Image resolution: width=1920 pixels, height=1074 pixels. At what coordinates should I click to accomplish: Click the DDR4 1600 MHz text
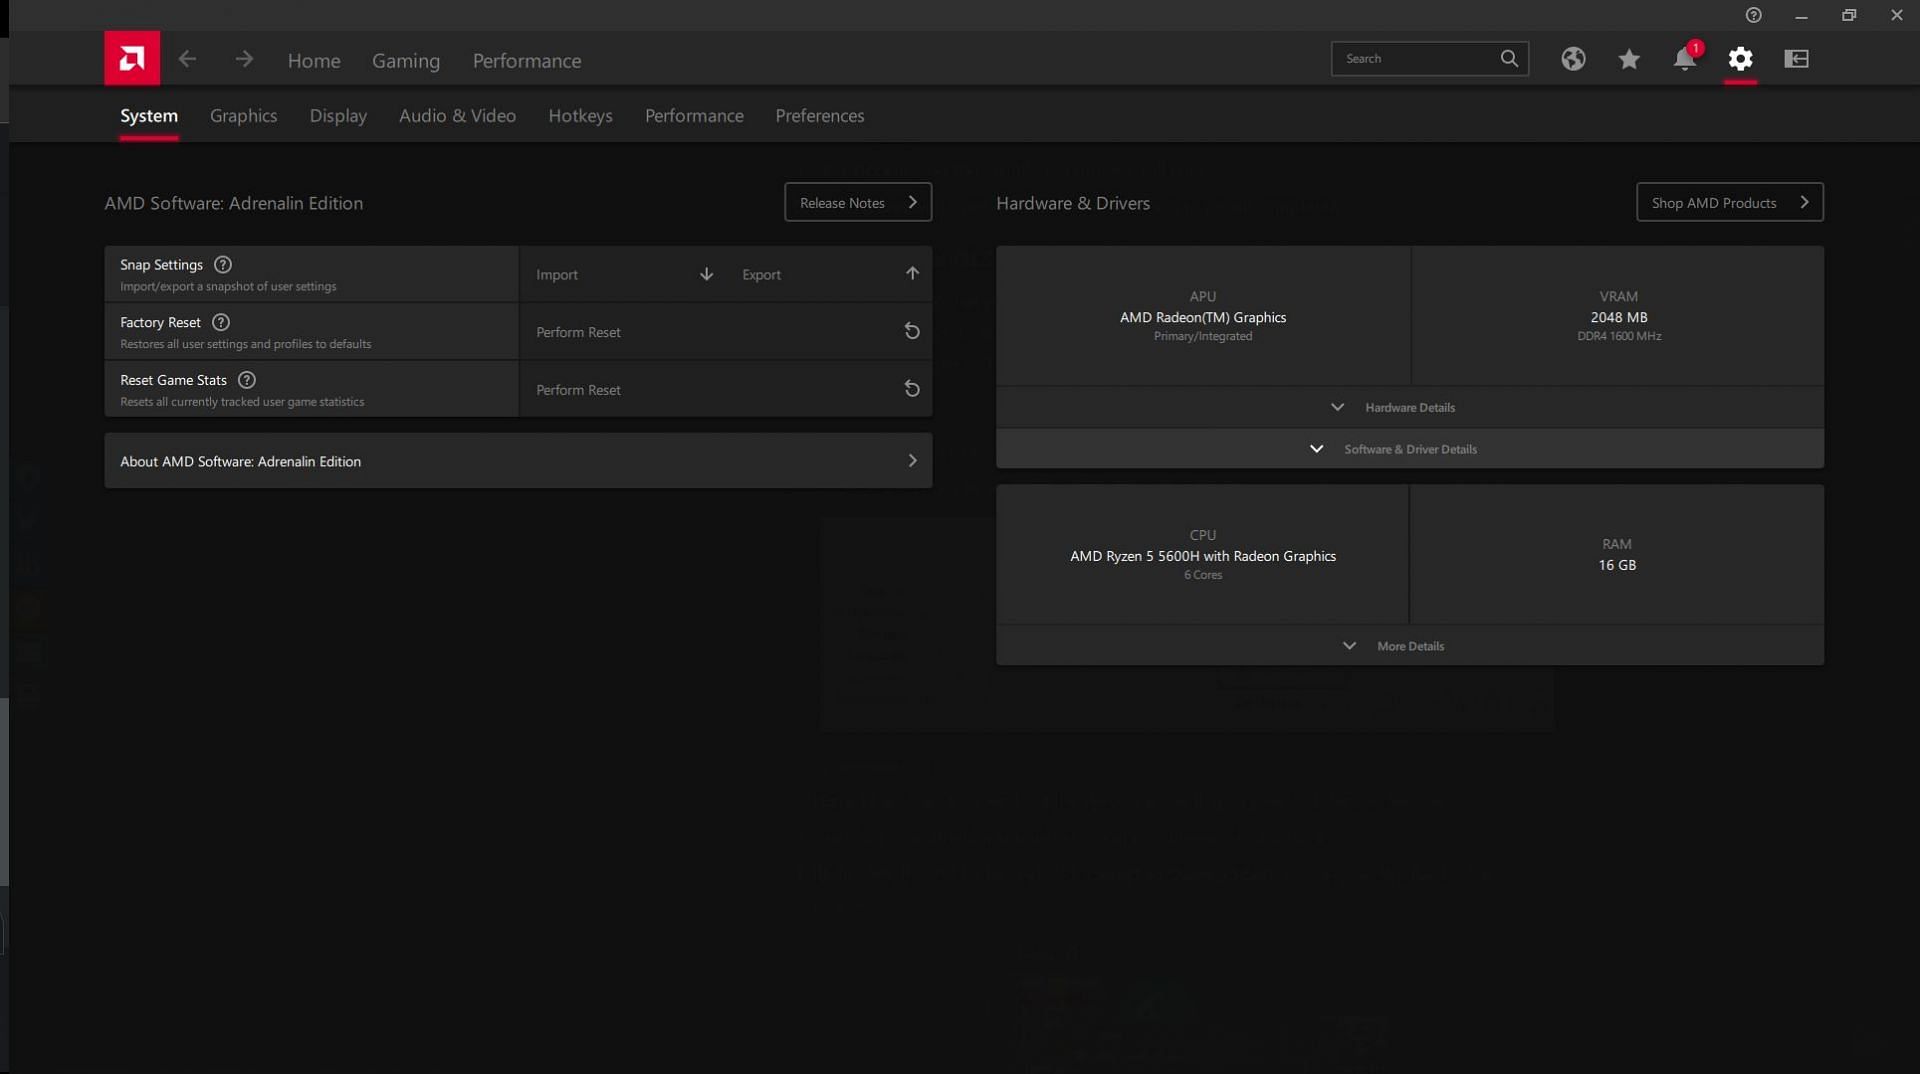click(1619, 336)
